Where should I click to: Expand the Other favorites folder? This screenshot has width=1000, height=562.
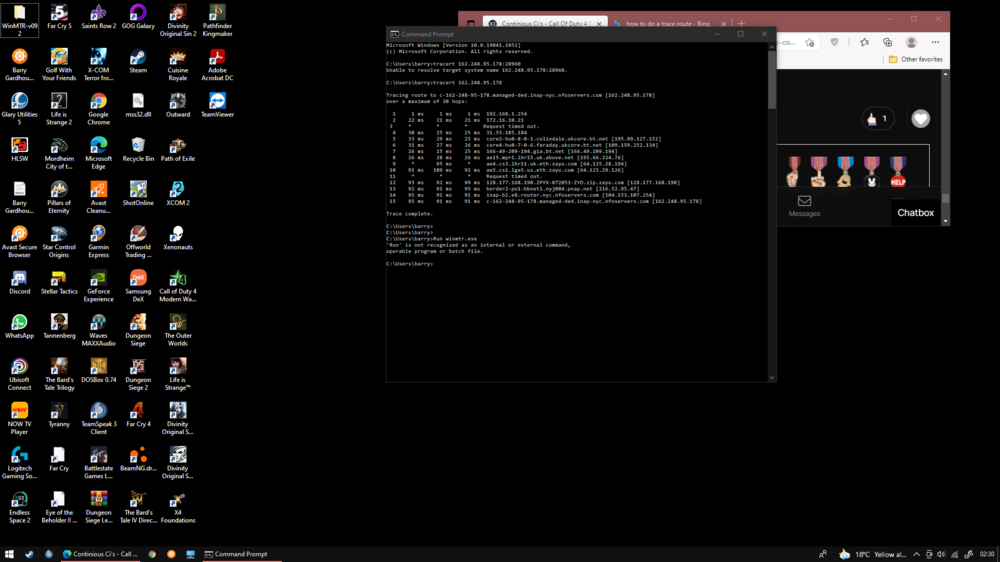click(x=915, y=59)
